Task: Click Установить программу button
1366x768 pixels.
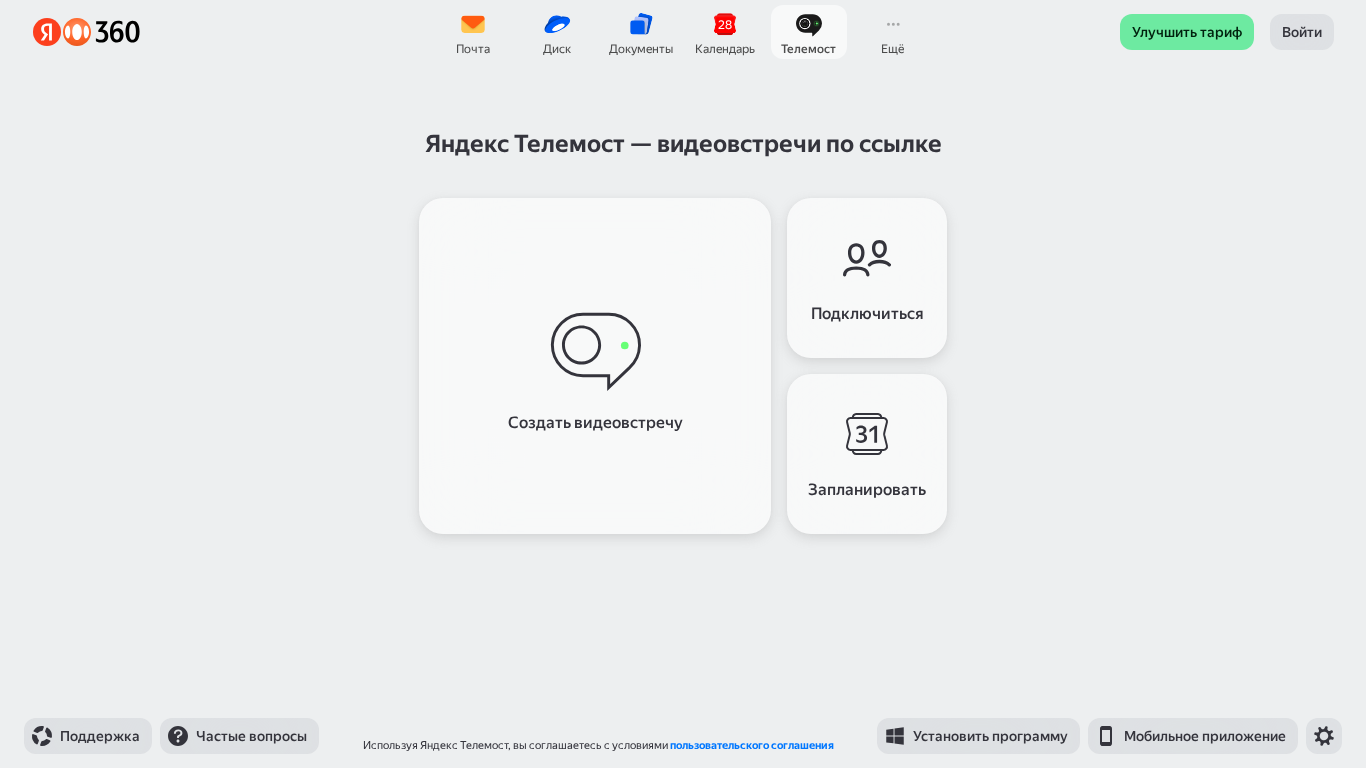Action: click(978, 736)
